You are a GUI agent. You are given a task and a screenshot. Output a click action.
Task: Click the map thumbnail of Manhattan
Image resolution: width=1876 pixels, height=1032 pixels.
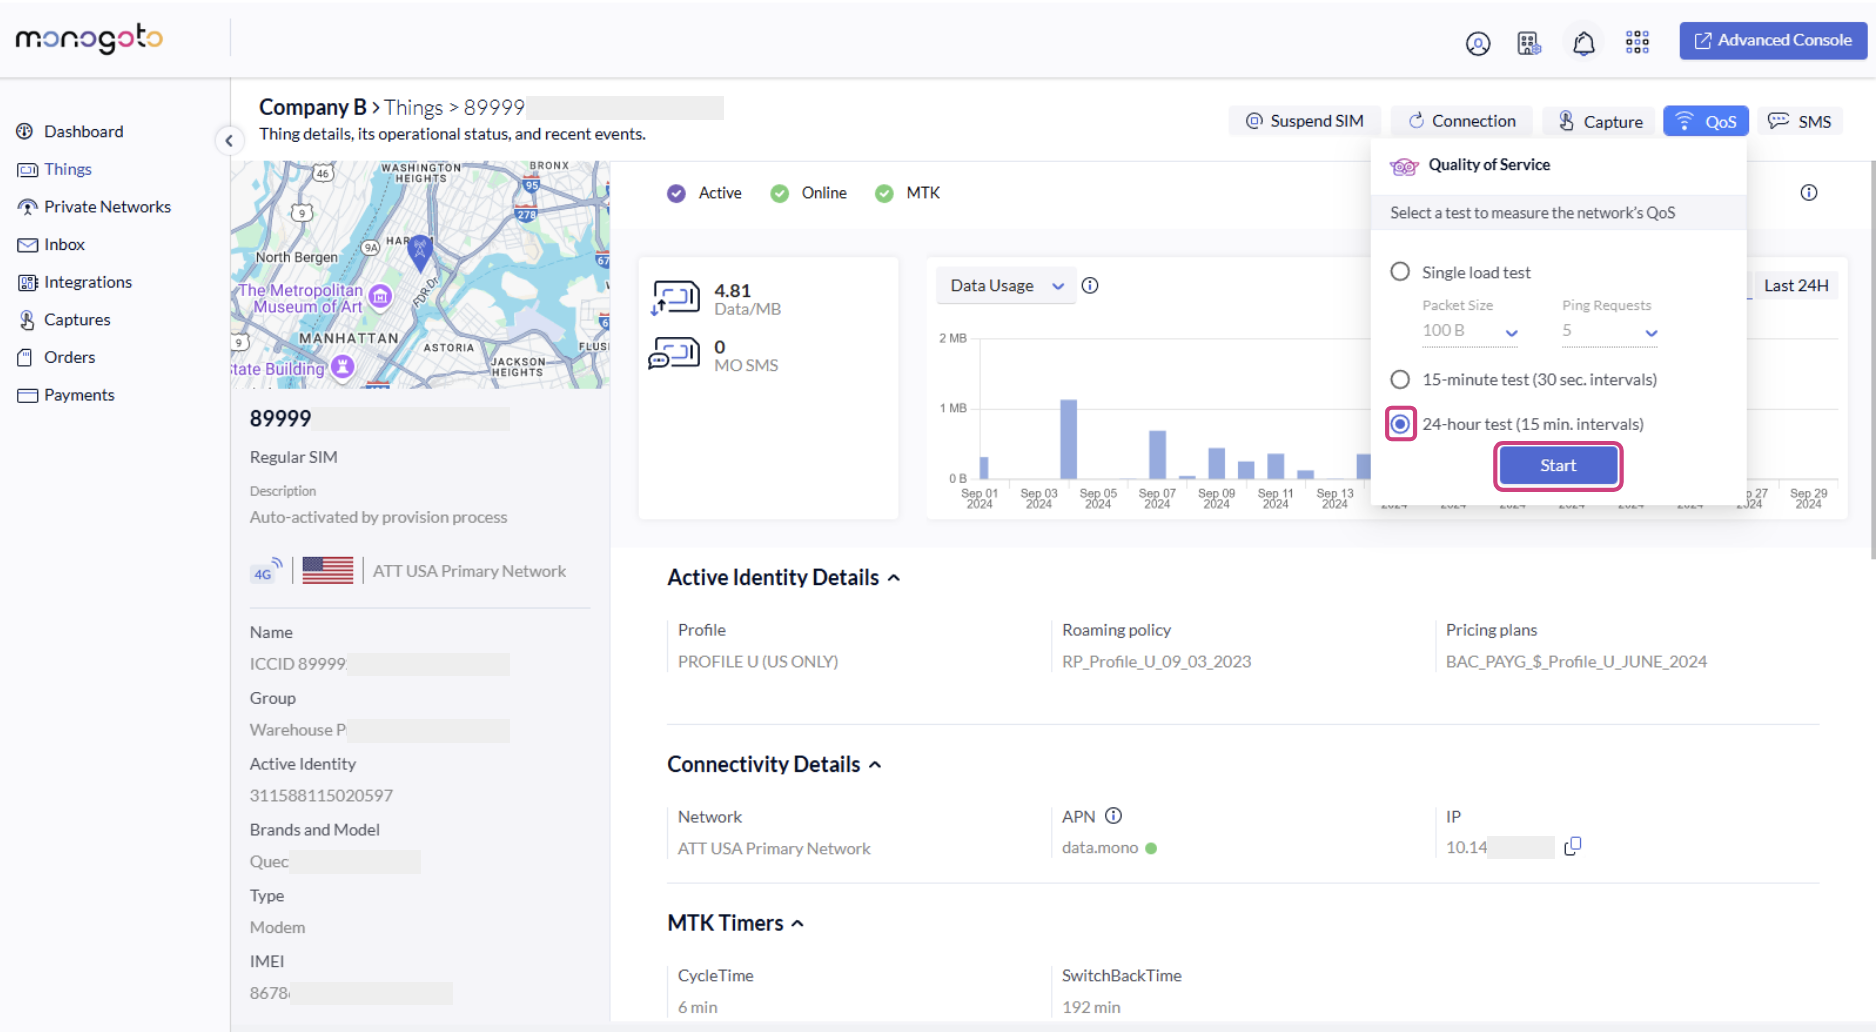(x=420, y=275)
